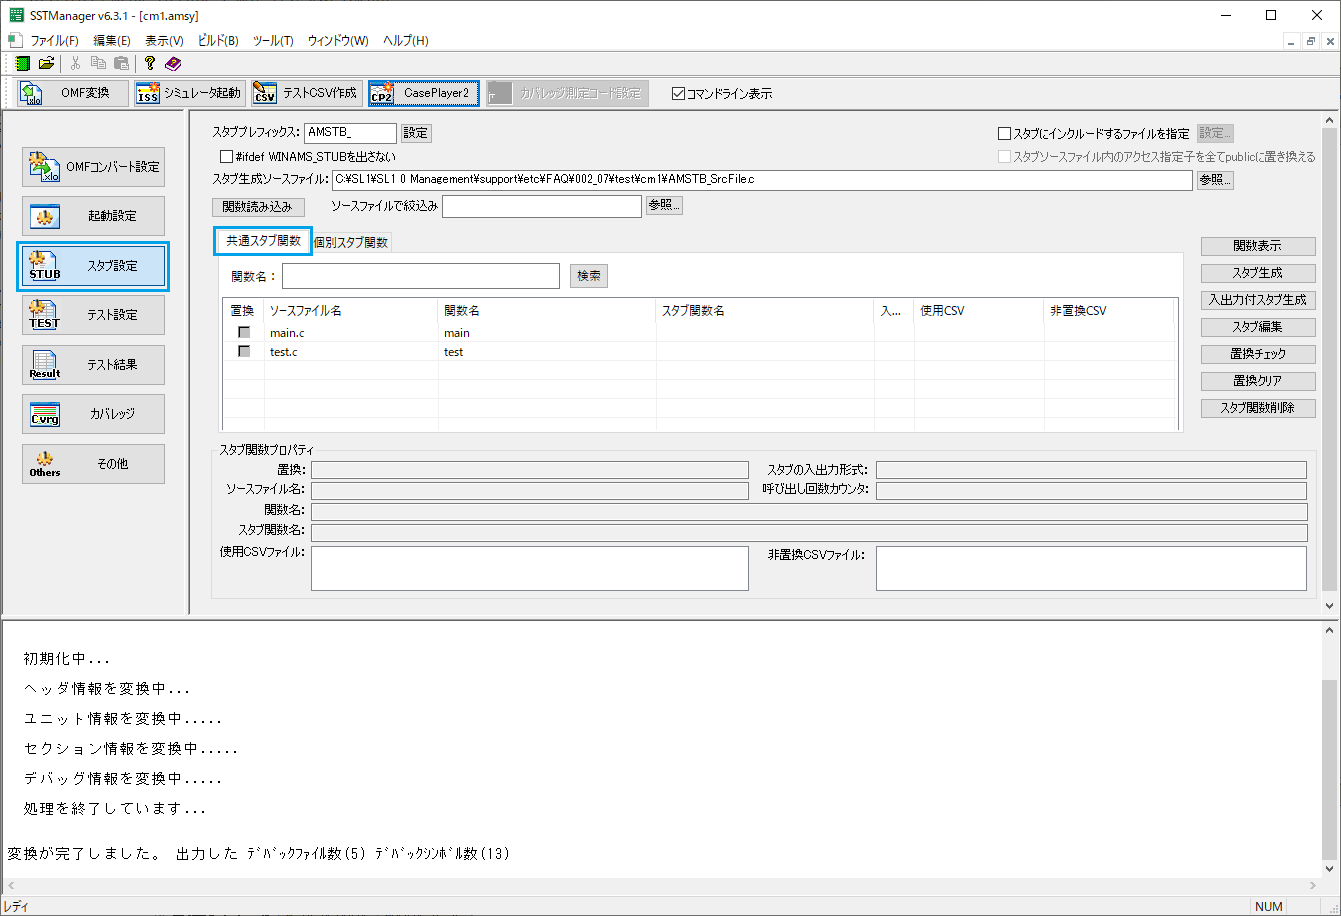This screenshot has width=1341, height=916.
Task: Click the copy icon in toolbar
Action: pos(98,63)
